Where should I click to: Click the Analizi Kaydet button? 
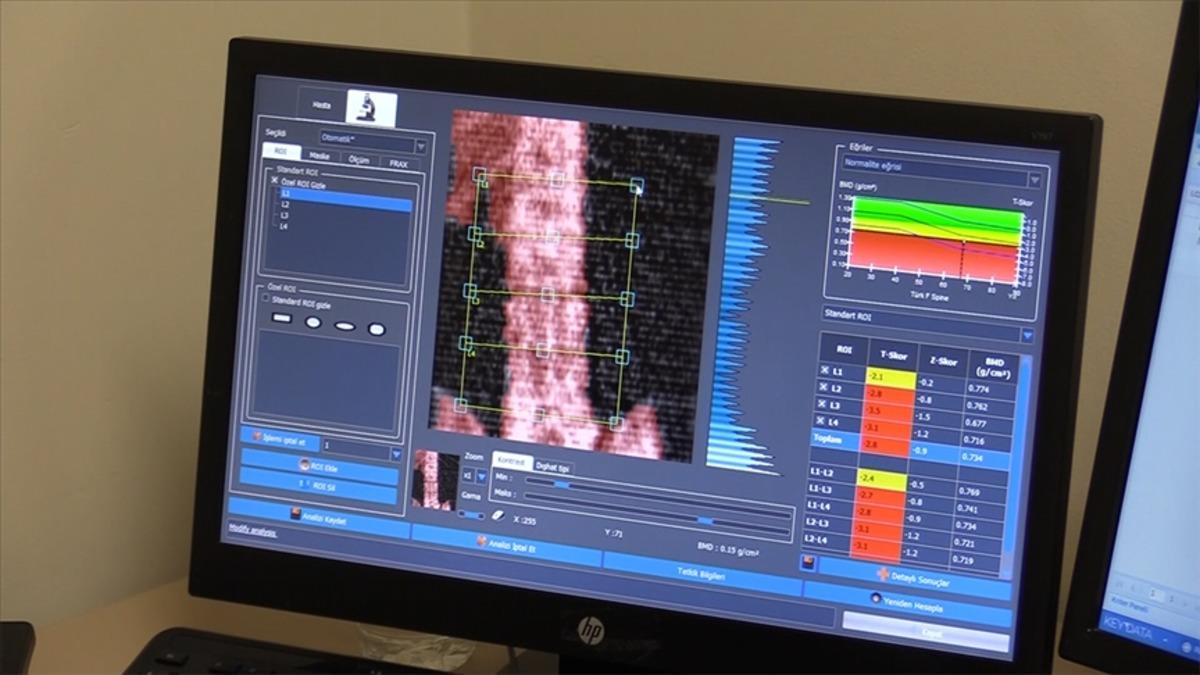pyautogui.click(x=318, y=518)
